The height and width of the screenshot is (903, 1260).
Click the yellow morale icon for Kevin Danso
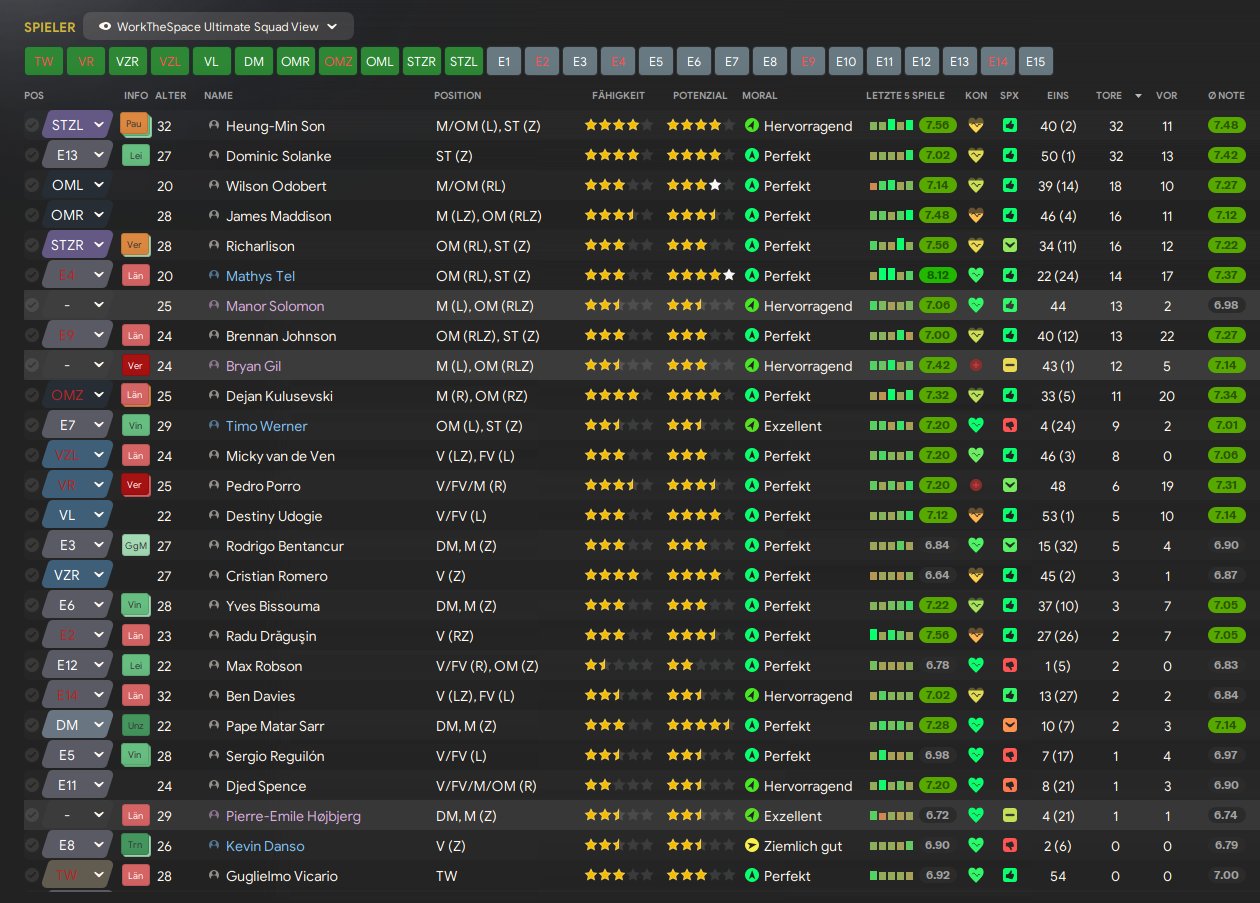[x=752, y=846]
